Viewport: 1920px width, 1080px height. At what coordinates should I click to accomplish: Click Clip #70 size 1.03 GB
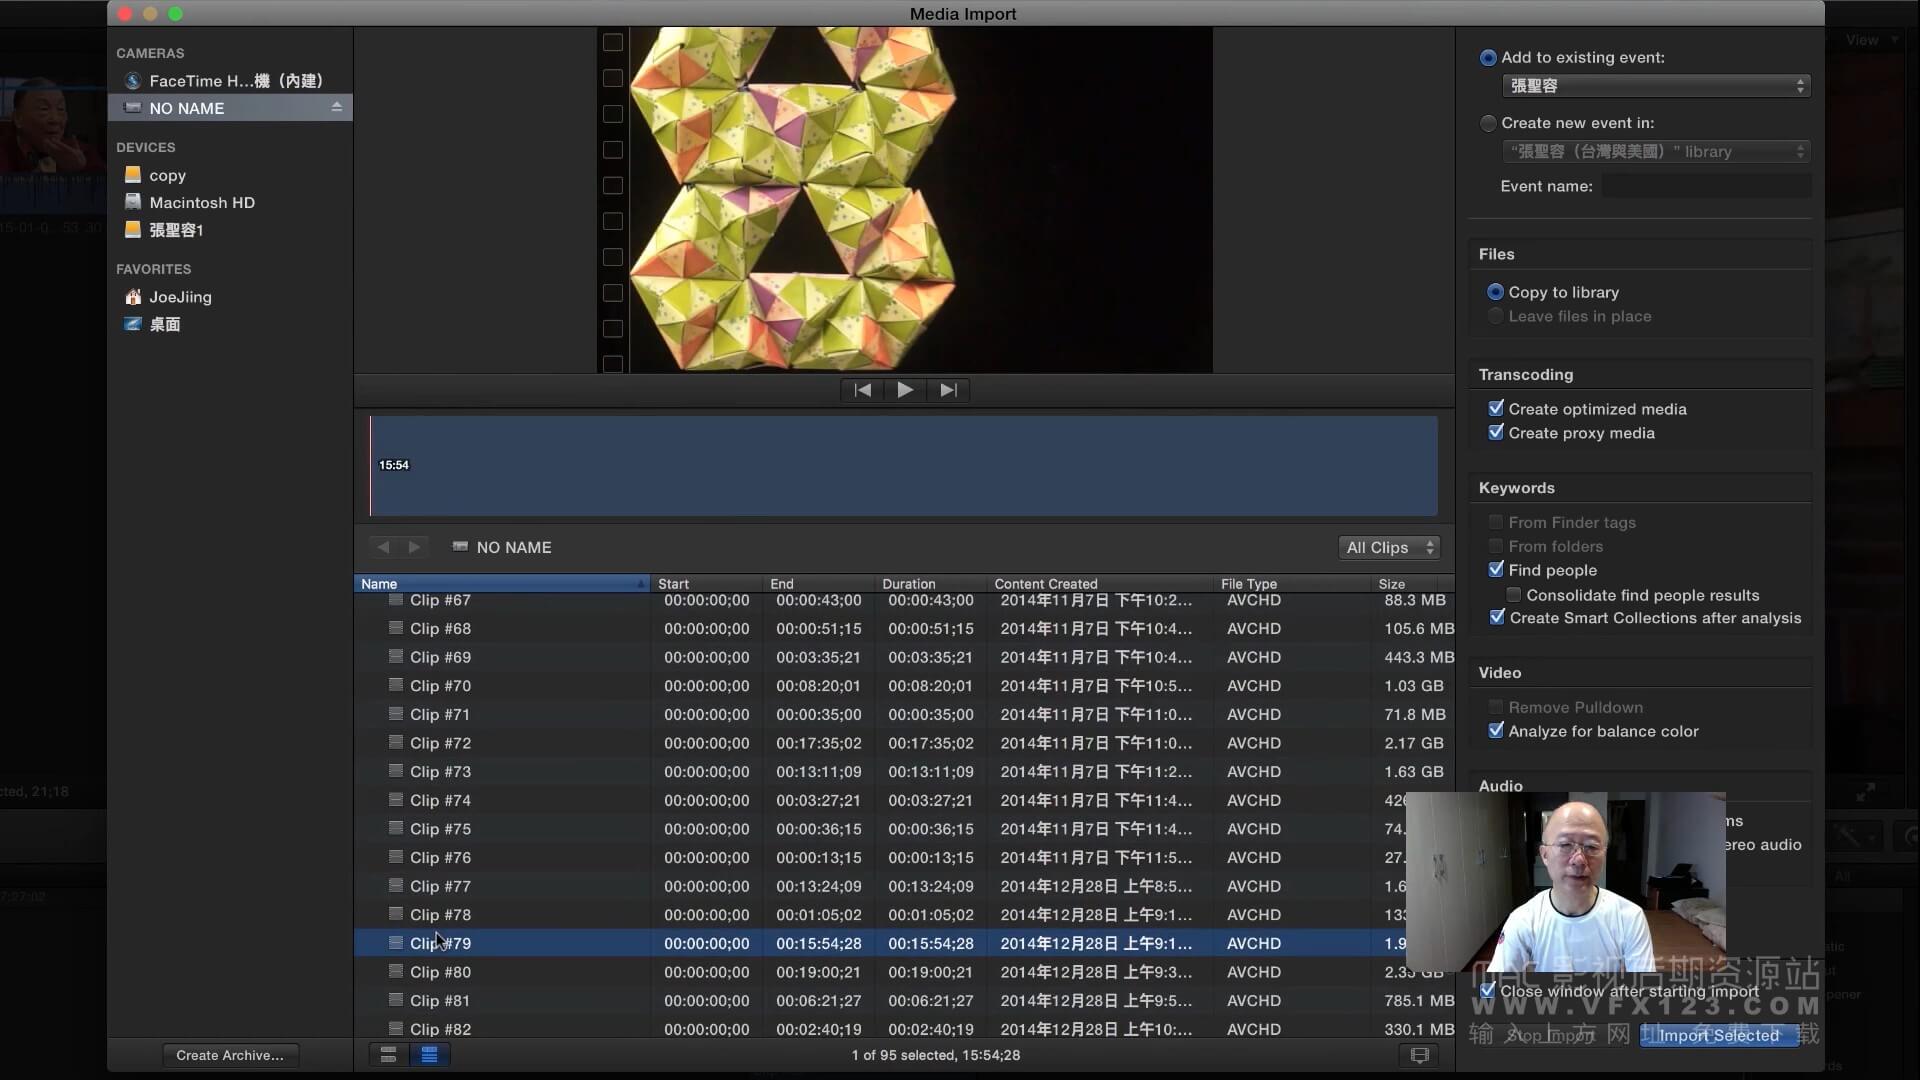click(x=1414, y=686)
